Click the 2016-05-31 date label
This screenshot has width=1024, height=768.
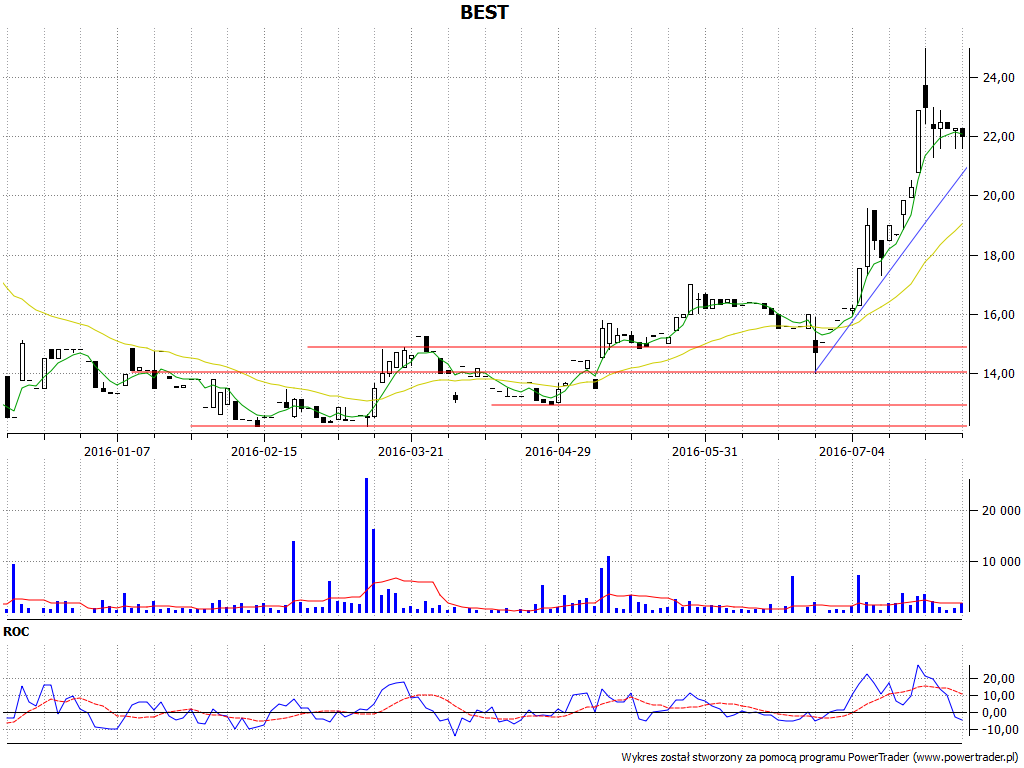(x=705, y=451)
